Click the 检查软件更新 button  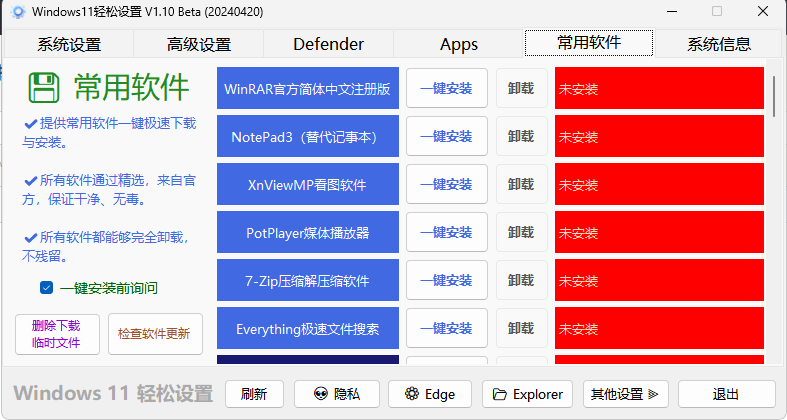click(x=153, y=334)
